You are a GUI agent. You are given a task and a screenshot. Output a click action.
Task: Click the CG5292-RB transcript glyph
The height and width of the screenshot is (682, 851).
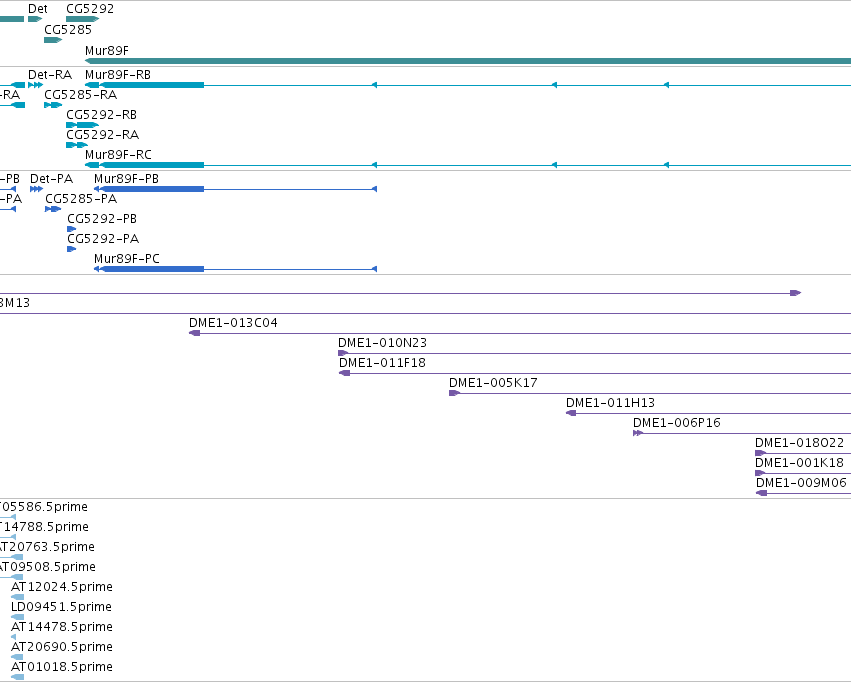[x=82, y=125]
